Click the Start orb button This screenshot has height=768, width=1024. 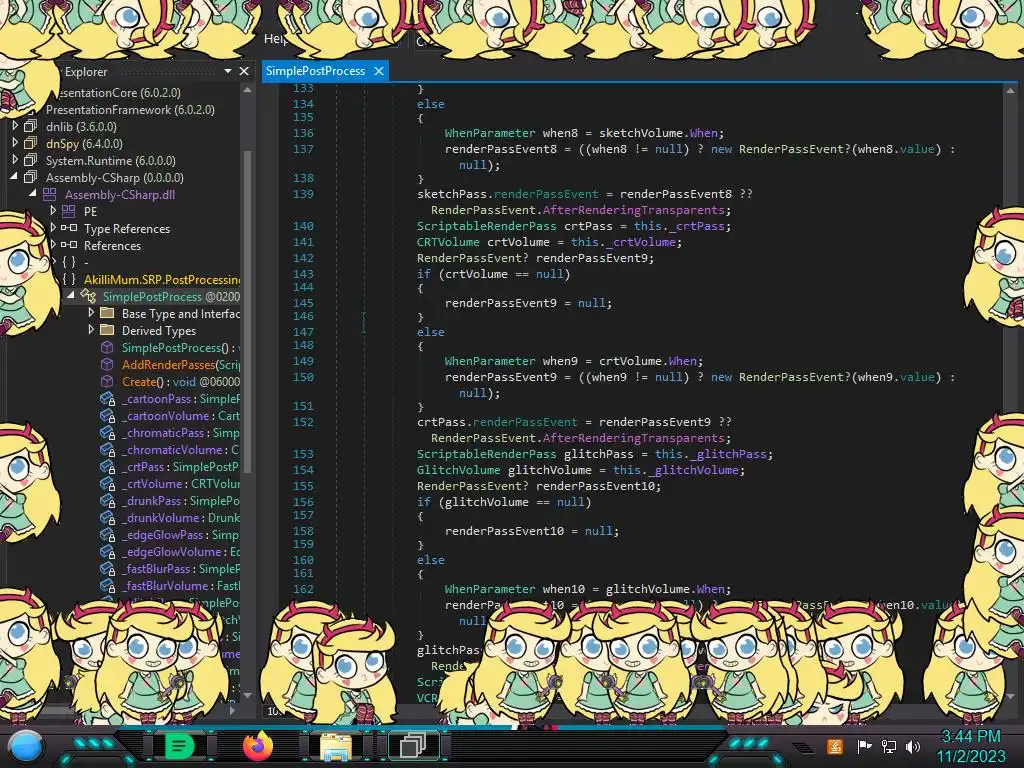pyautogui.click(x=25, y=747)
